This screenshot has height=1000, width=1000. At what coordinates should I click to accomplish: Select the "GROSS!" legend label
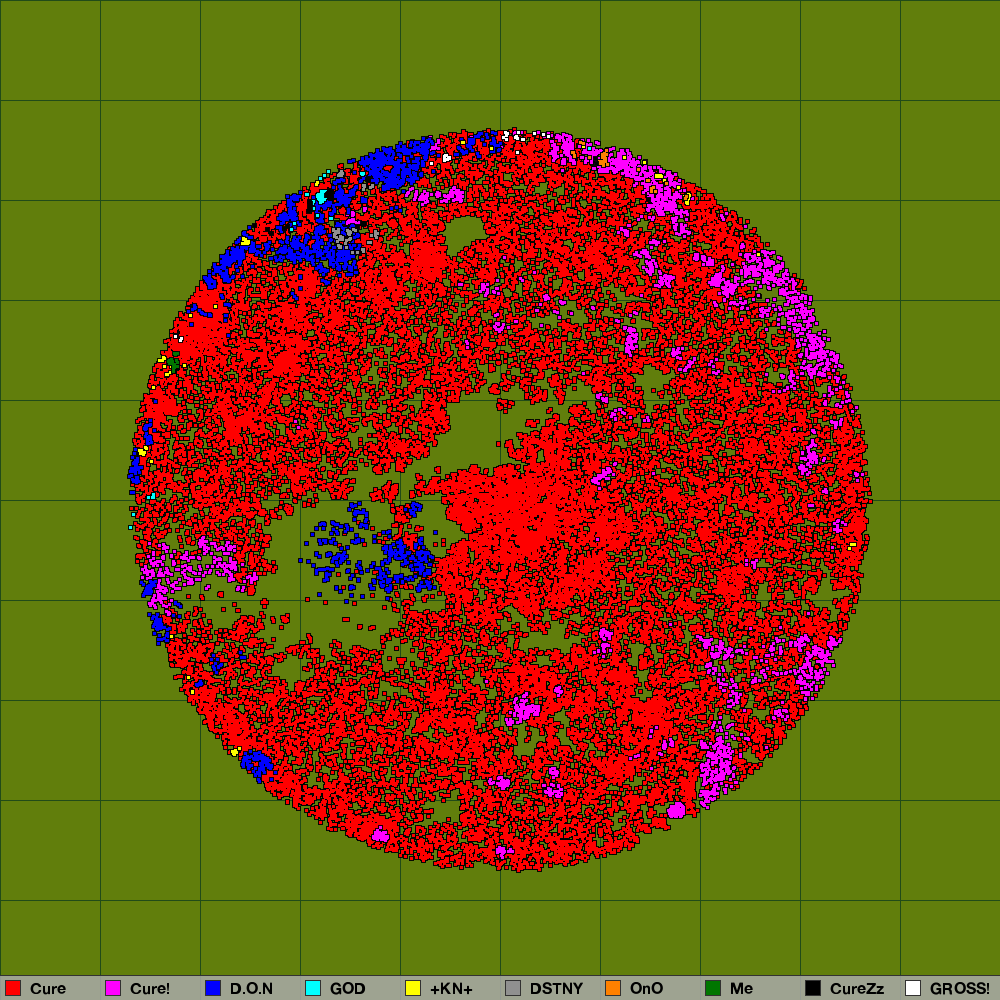click(960, 989)
